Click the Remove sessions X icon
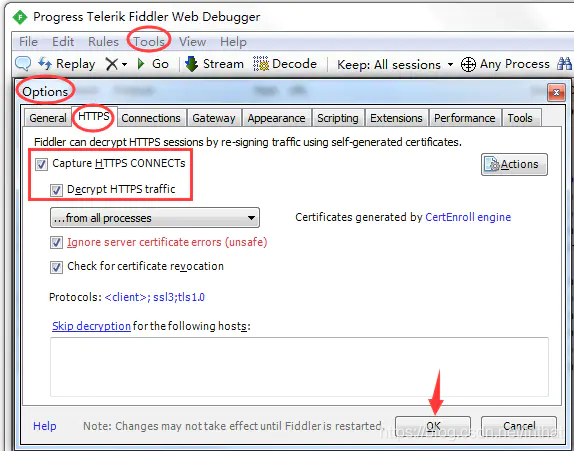The image size is (574, 451). [x=111, y=64]
